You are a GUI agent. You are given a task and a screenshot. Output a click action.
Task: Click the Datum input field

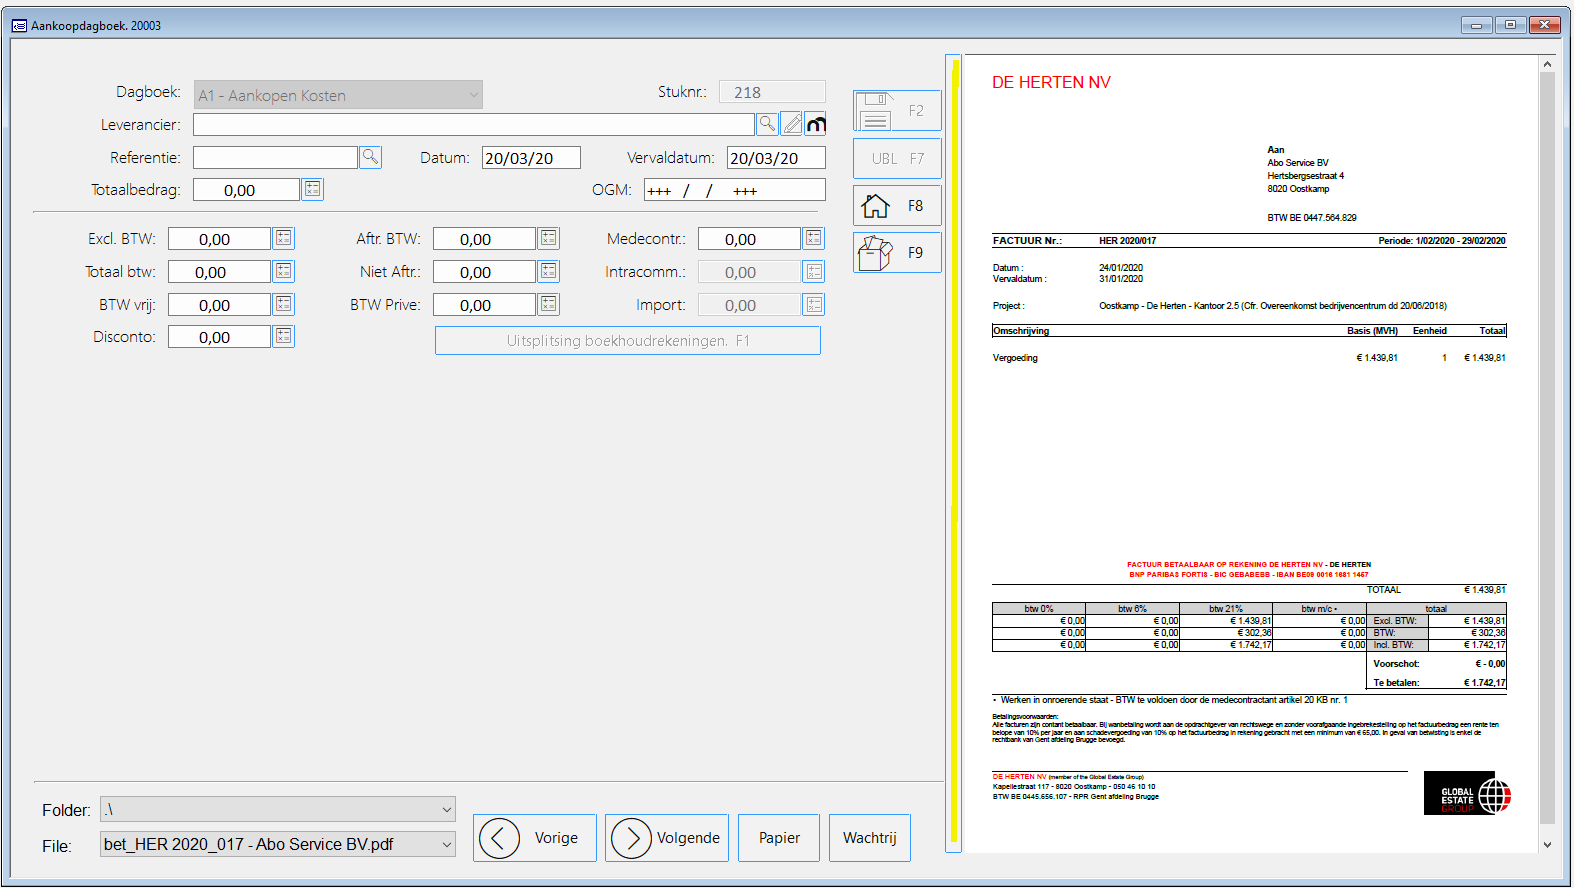530,158
